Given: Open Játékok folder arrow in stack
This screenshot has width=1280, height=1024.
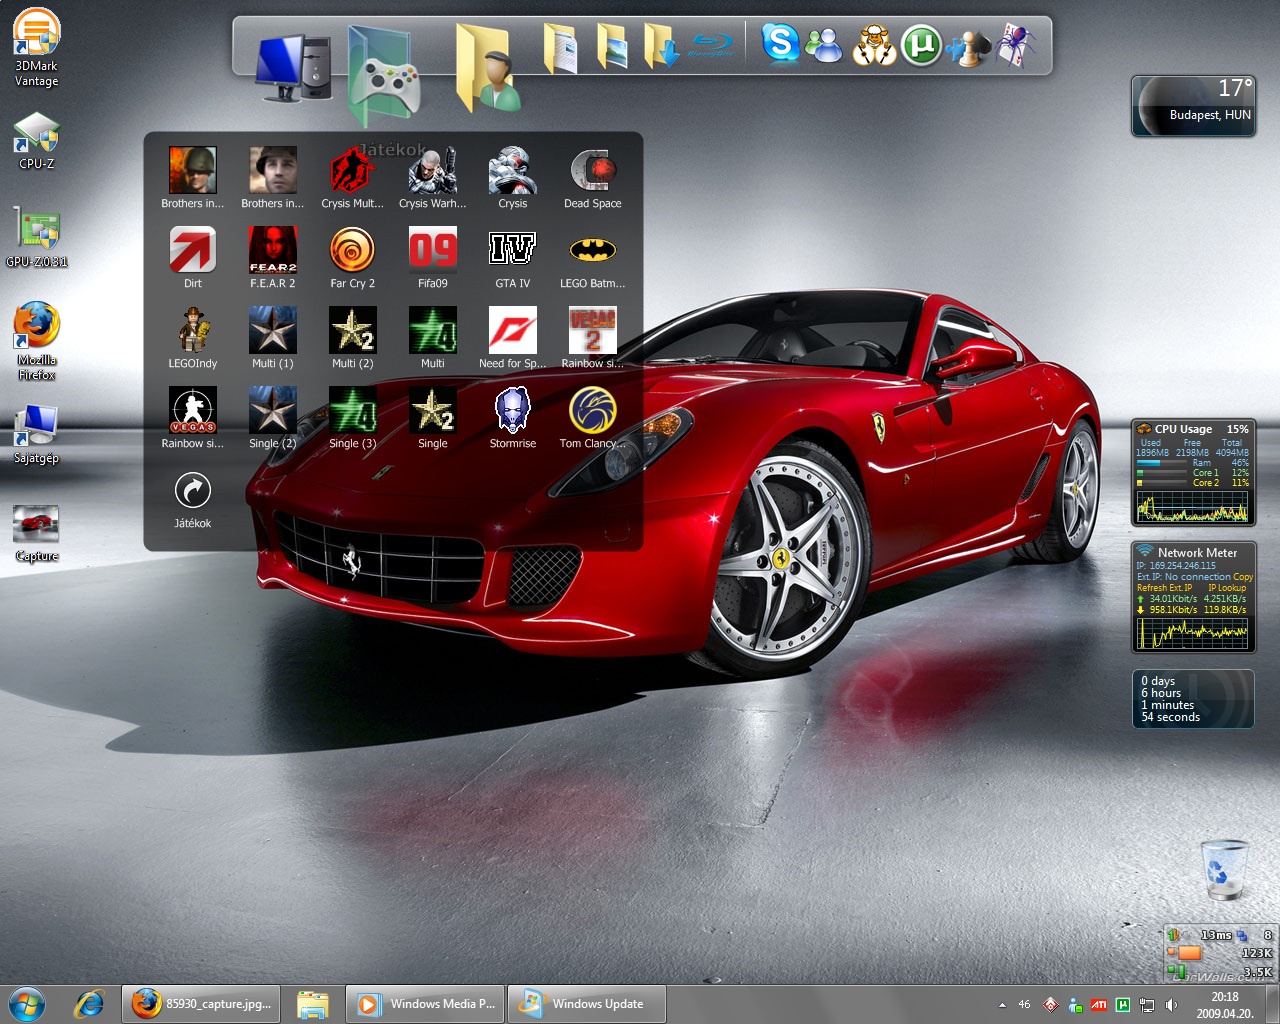Looking at the screenshot, I should (x=192, y=491).
